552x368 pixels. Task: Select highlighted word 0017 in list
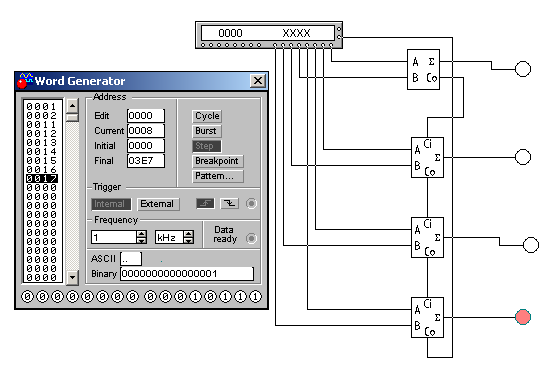click(42, 179)
